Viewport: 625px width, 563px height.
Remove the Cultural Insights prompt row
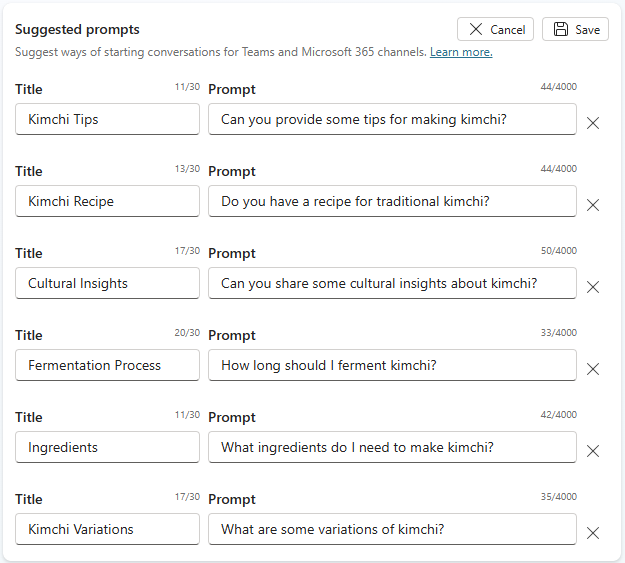click(x=592, y=287)
